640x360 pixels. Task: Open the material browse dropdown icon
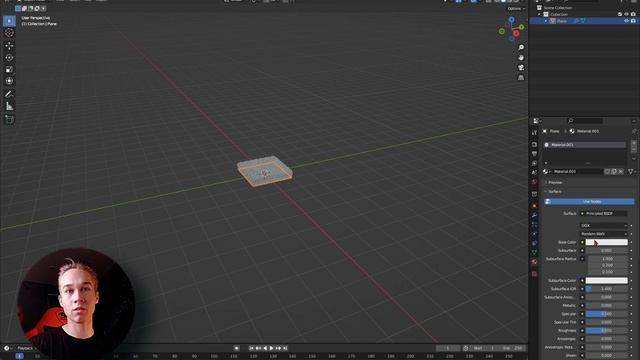[547, 172]
